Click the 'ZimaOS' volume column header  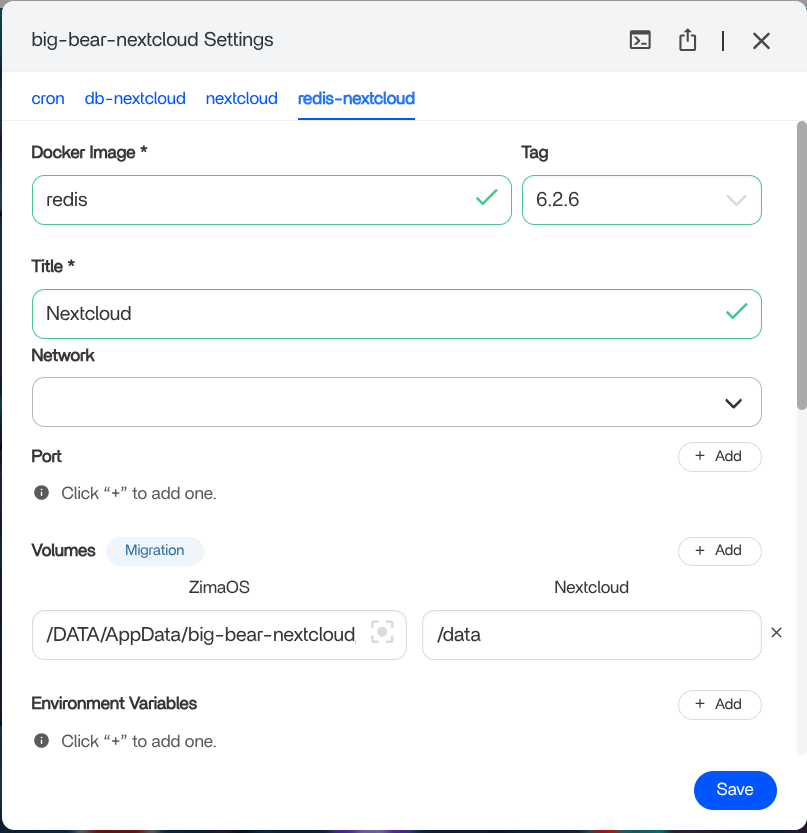pyautogui.click(x=219, y=587)
